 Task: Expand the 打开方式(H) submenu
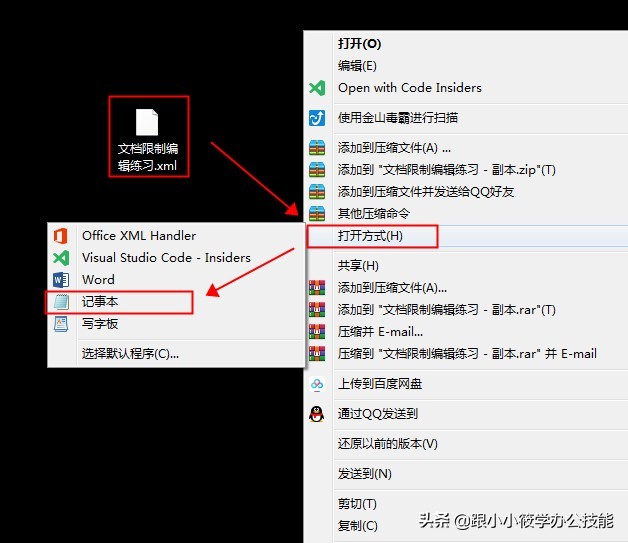[x=371, y=236]
